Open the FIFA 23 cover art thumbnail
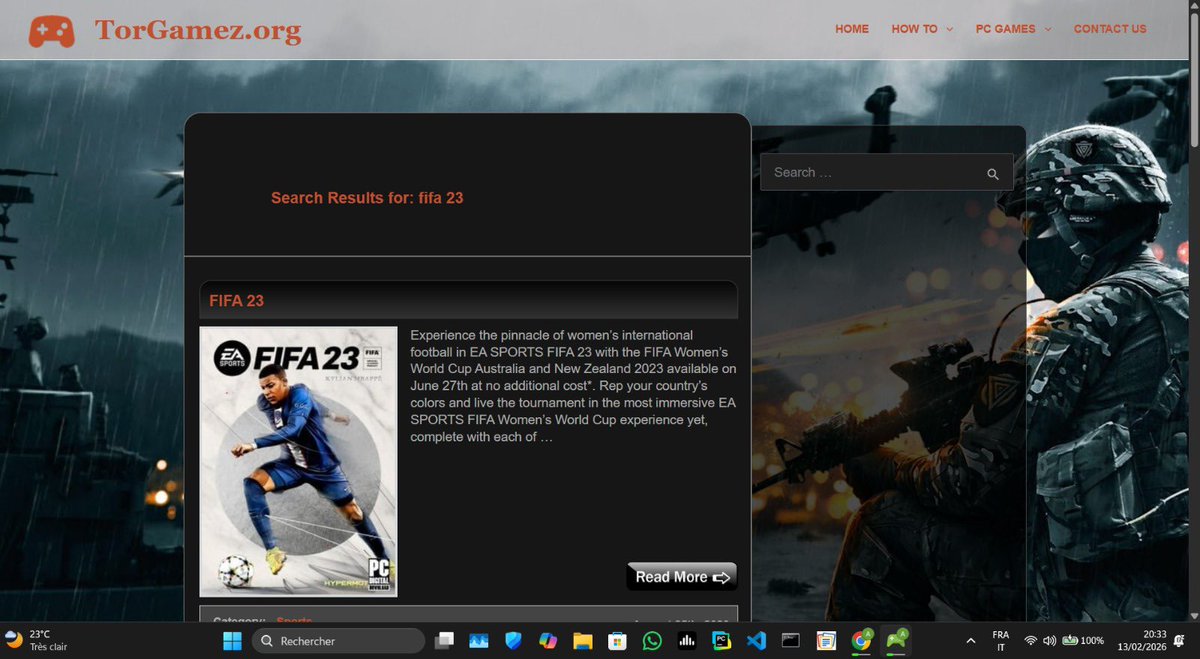Screen dimensions: 1200x659 tap(298, 462)
